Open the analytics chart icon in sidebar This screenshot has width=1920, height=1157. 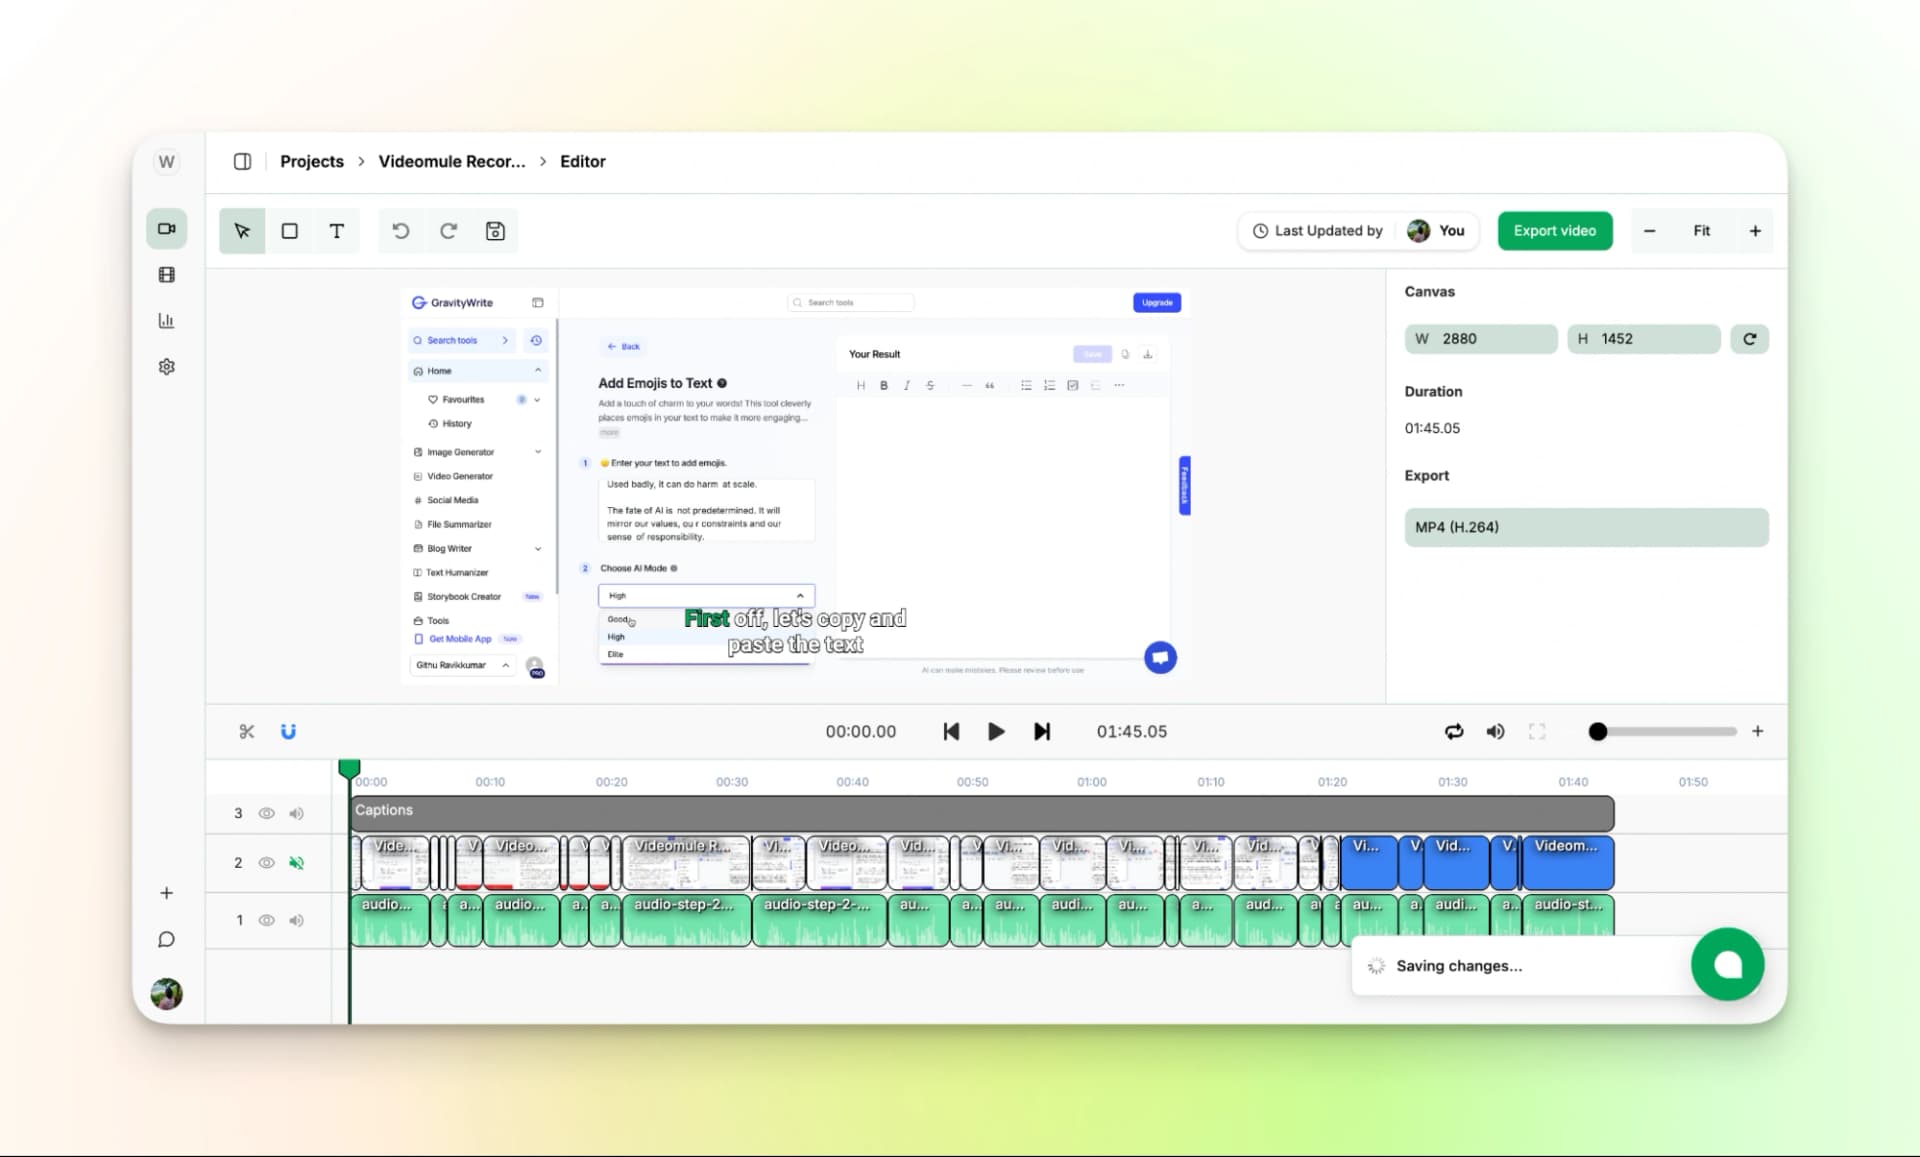point(166,321)
